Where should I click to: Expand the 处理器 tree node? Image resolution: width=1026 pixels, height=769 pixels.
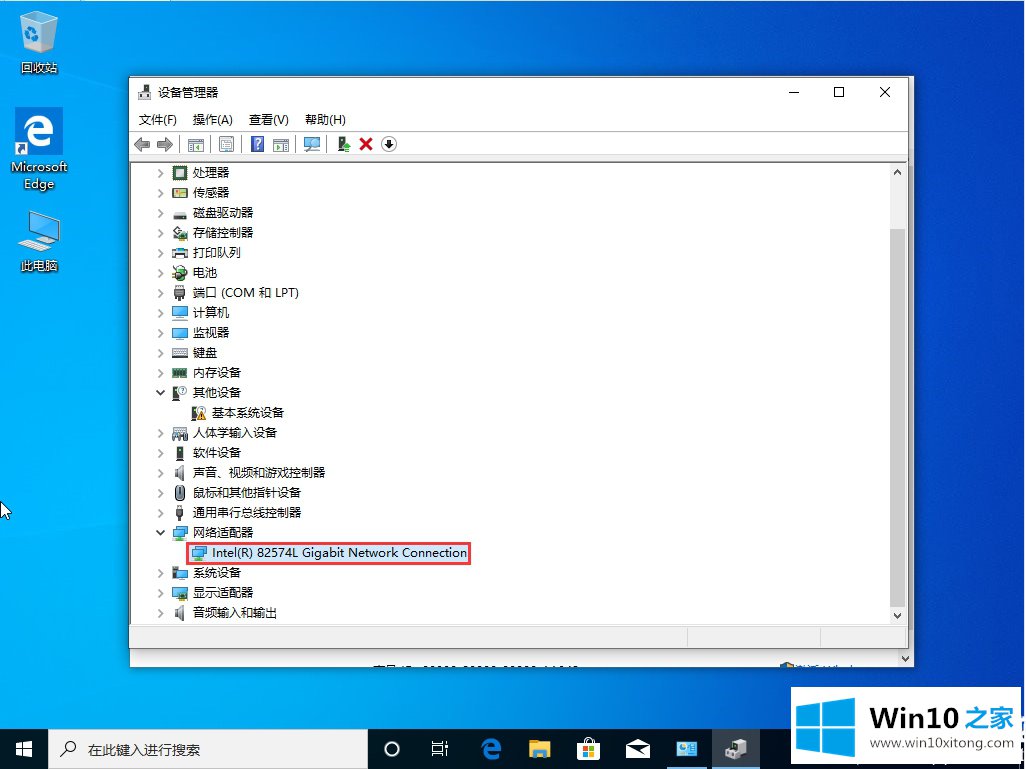coord(161,173)
